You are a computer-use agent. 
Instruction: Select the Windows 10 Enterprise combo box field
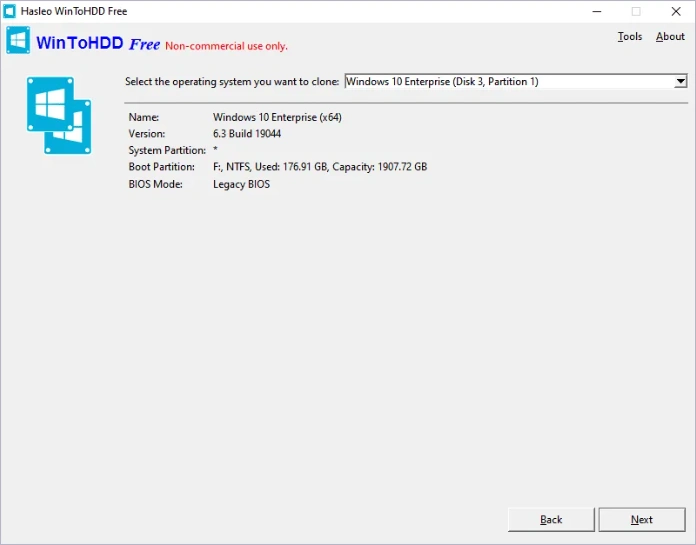point(516,81)
